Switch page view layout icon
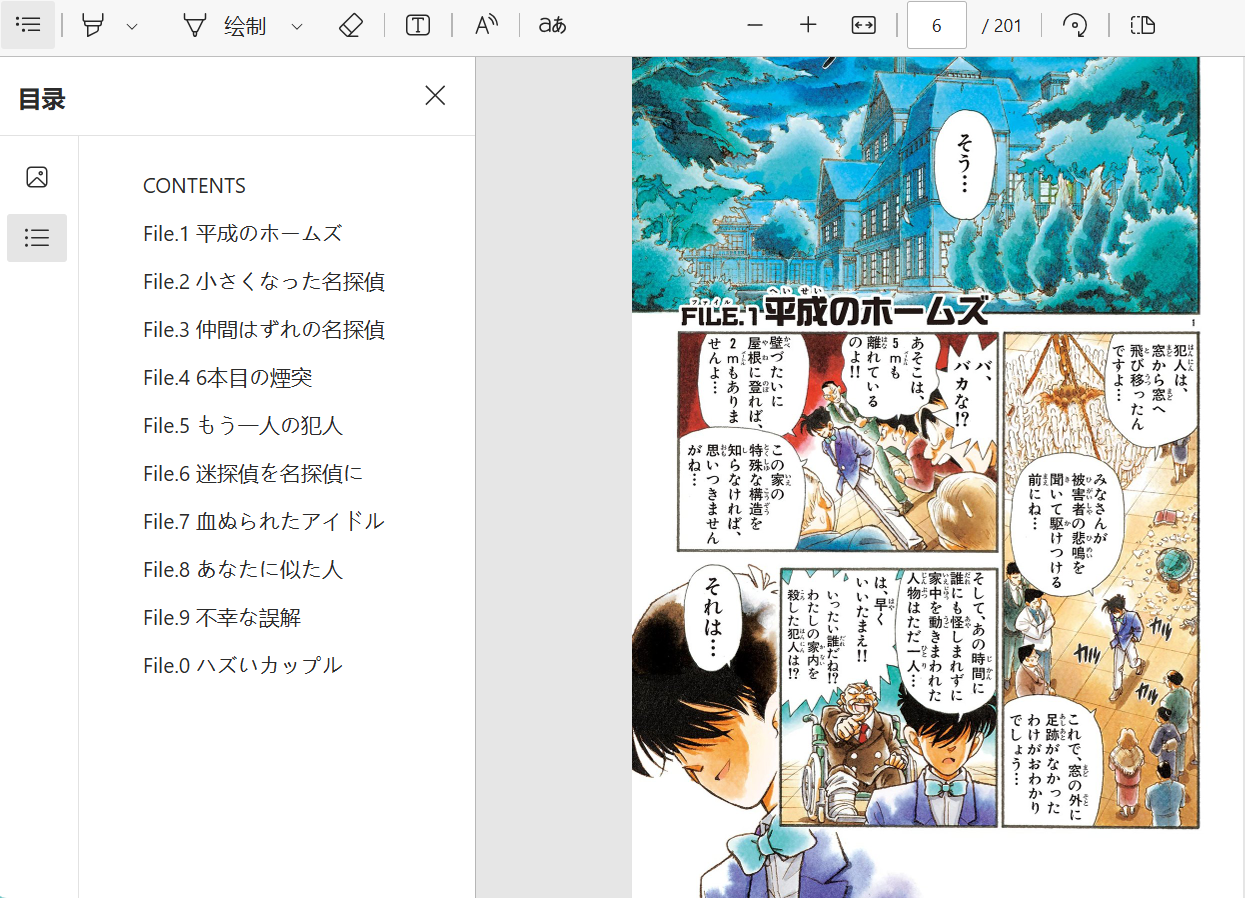Screen dimensions: 1245x898 (x=1143, y=26)
